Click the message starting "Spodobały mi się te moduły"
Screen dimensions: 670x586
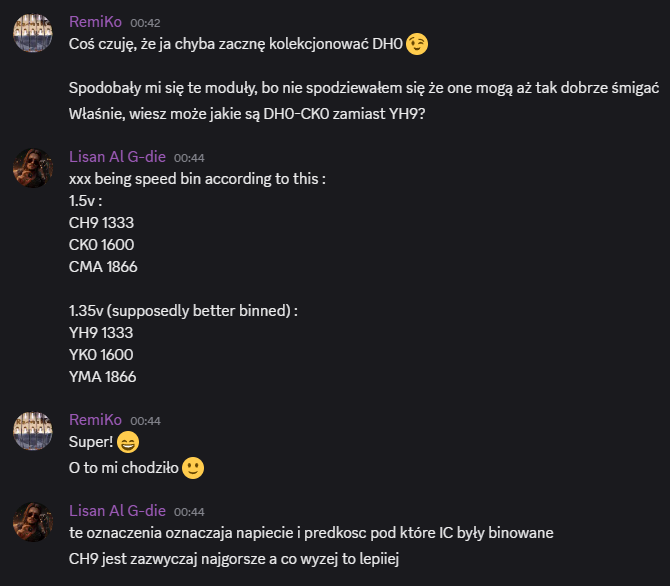(x=364, y=89)
